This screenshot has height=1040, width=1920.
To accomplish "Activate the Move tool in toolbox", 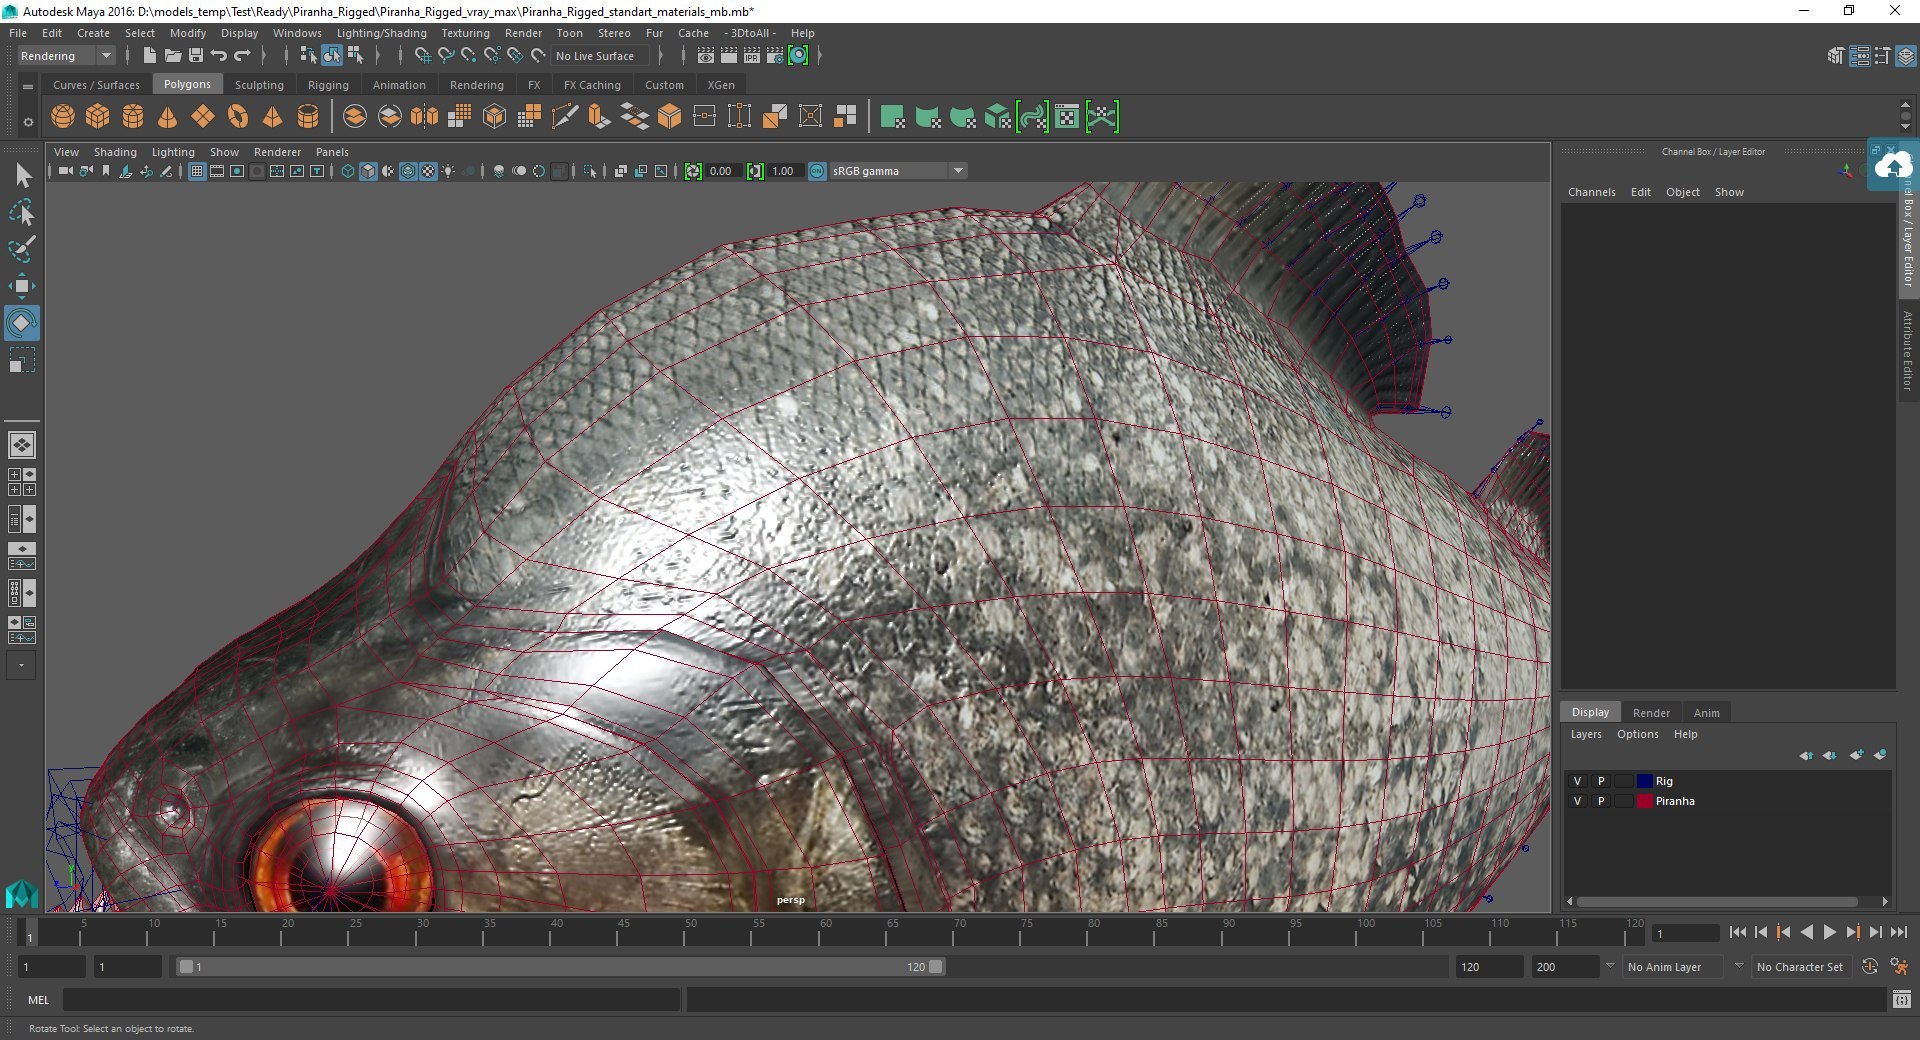I will tap(21, 286).
